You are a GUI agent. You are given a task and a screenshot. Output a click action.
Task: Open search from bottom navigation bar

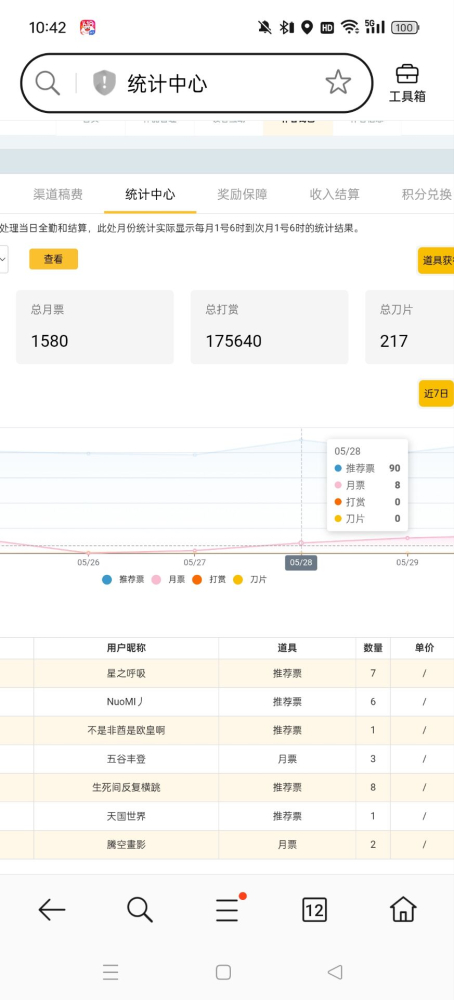coord(140,909)
